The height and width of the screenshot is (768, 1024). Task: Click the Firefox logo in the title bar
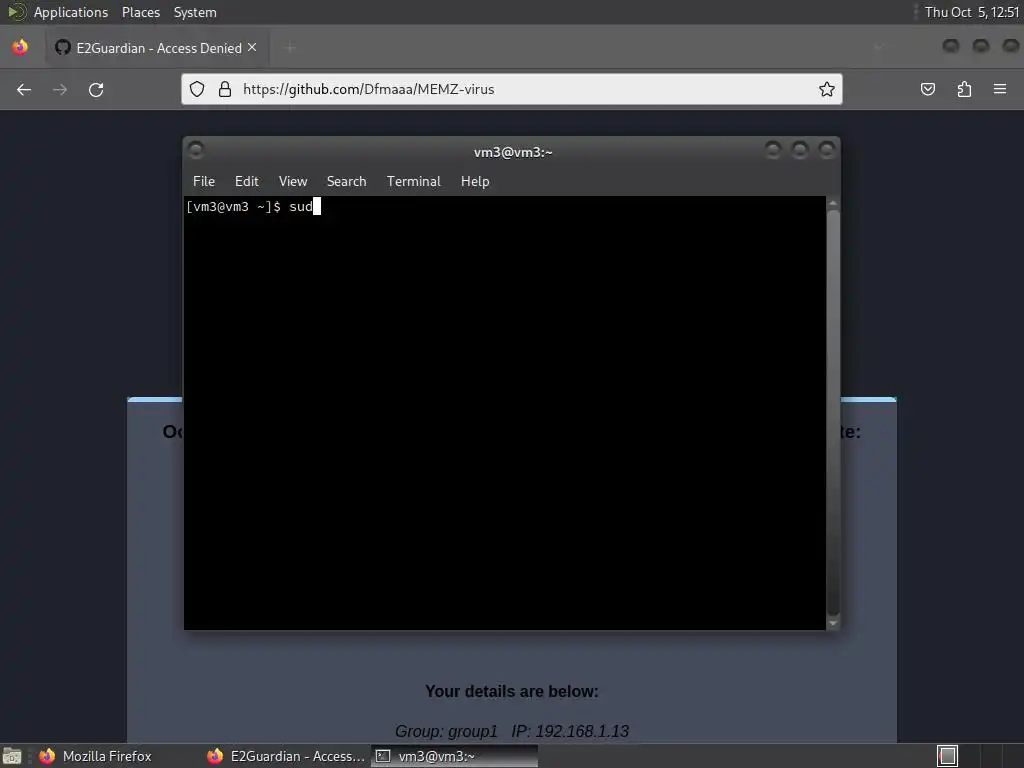[x=20, y=47]
